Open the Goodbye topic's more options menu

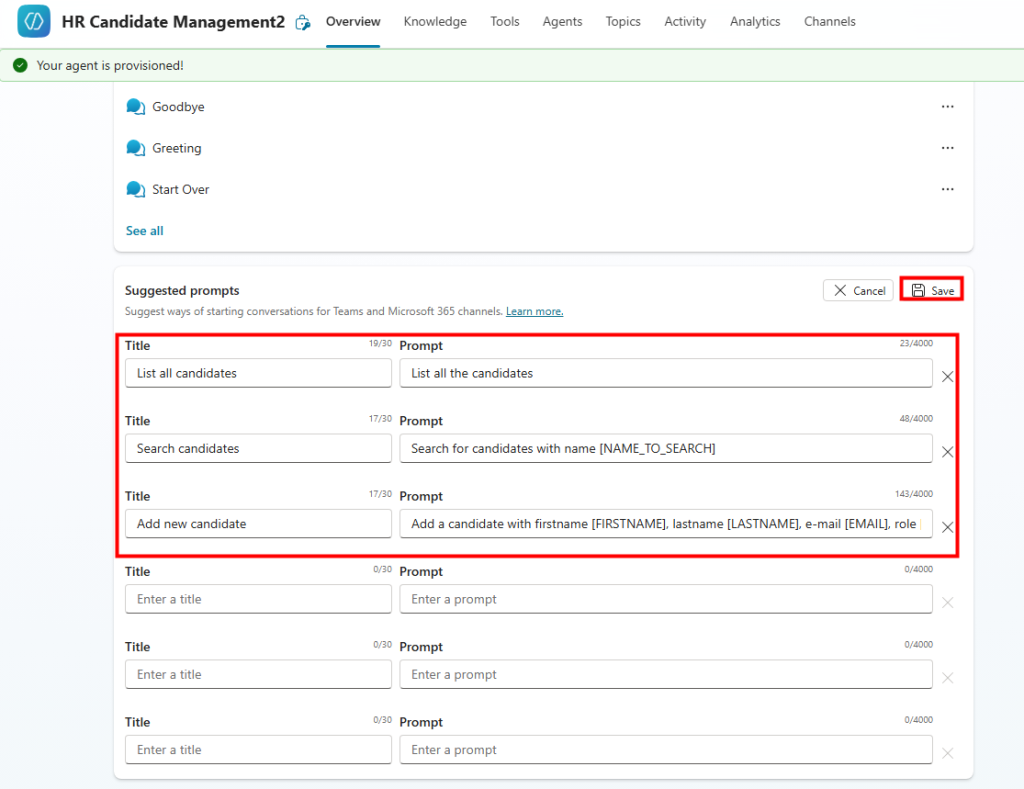[947, 107]
